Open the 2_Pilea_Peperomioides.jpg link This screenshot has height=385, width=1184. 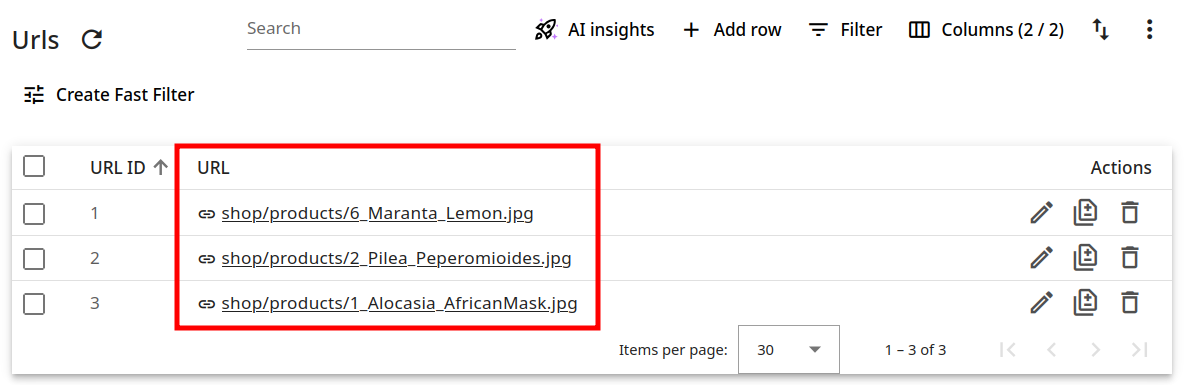pos(396,259)
